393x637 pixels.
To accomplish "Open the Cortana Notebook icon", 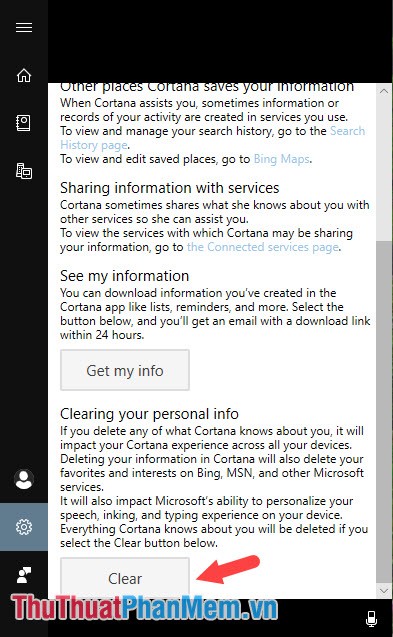I will tap(24, 123).
